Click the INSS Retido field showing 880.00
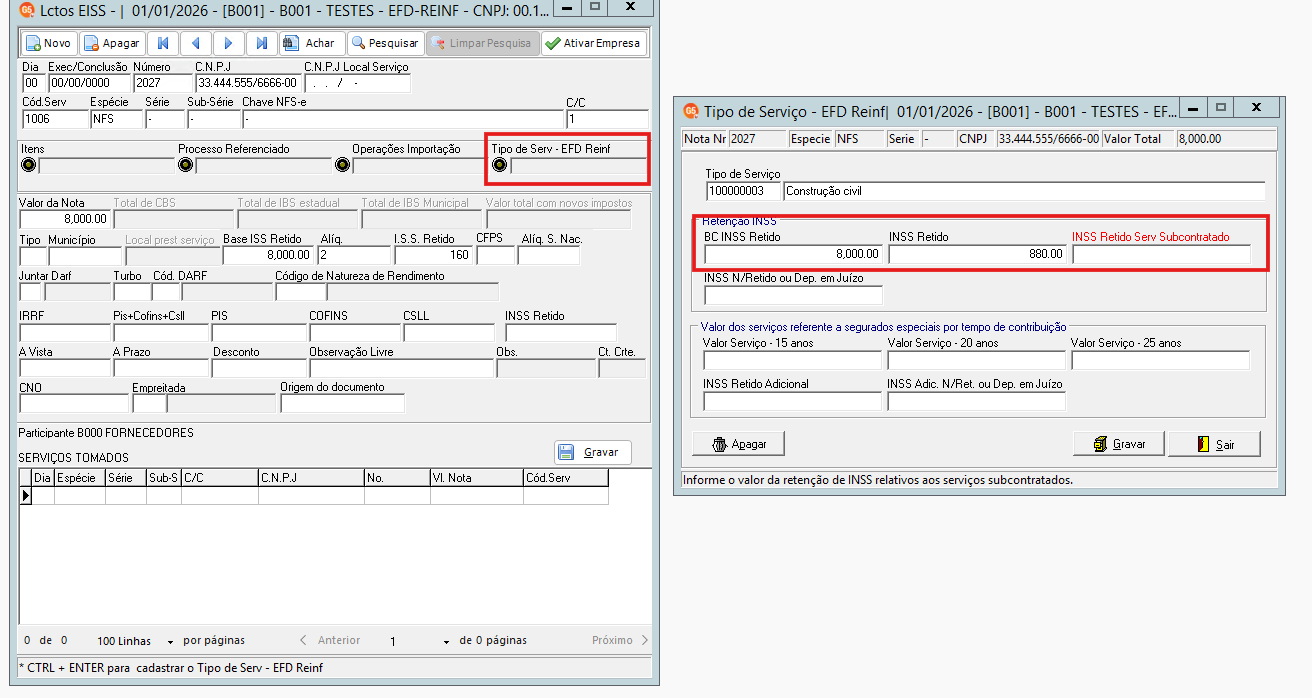Viewport: 1312px width, 698px height. (977, 254)
